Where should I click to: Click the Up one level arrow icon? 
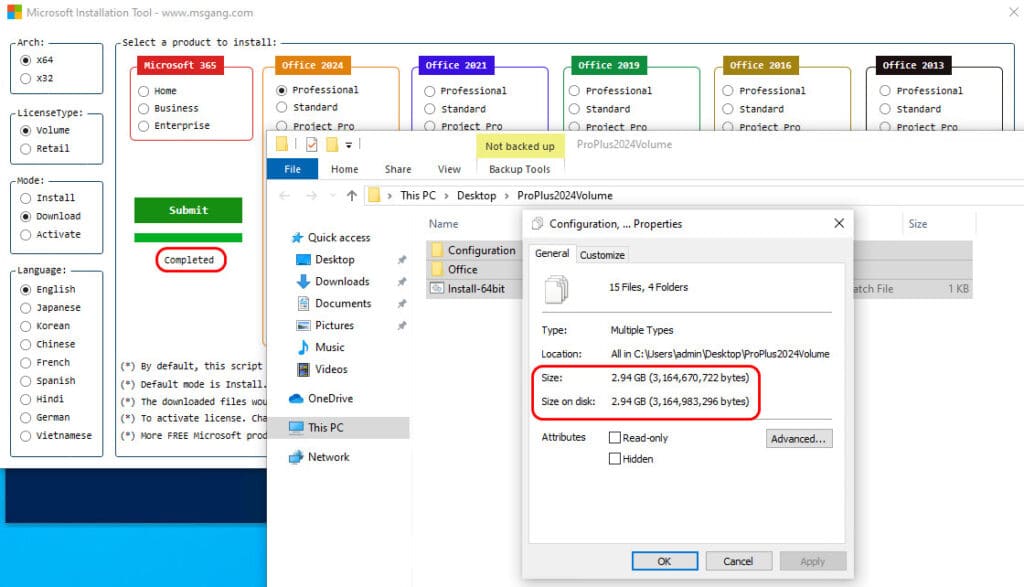click(x=351, y=196)
